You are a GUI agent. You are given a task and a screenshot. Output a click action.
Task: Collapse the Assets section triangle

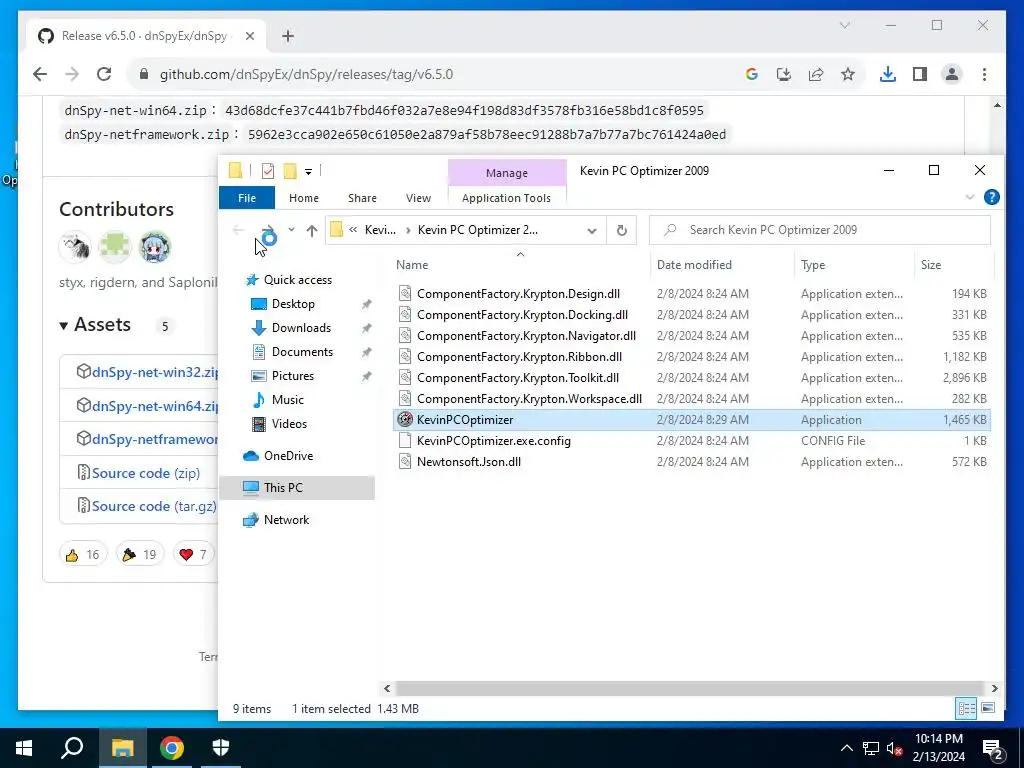(x=63, y=325)
